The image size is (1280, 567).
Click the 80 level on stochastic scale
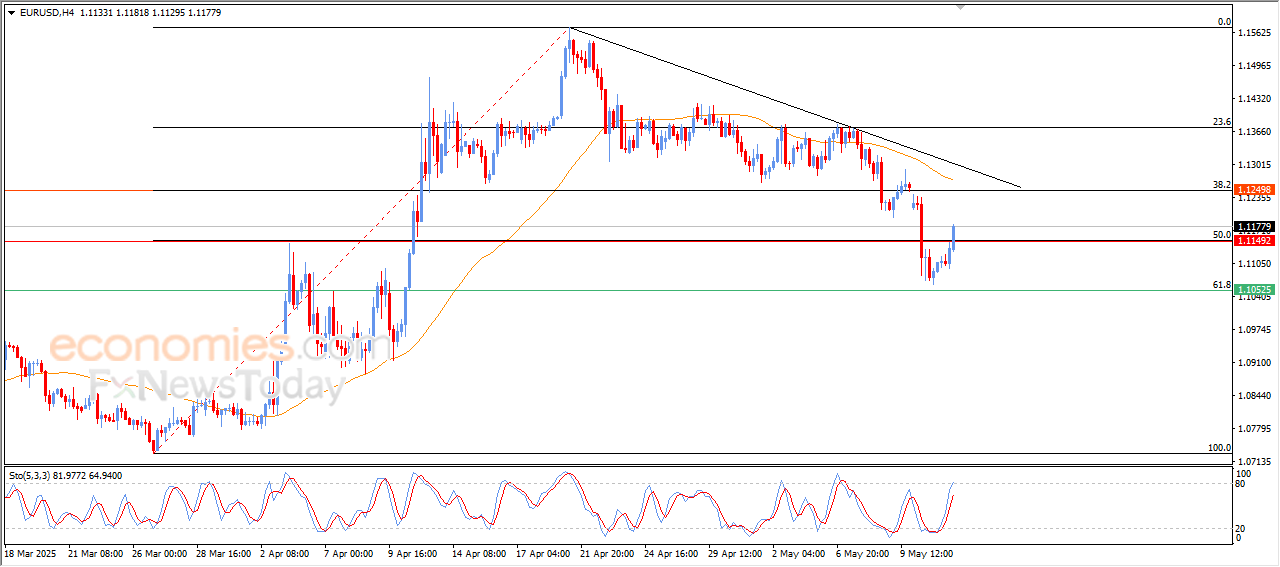pyautogui.click(x=1242, y=484)
